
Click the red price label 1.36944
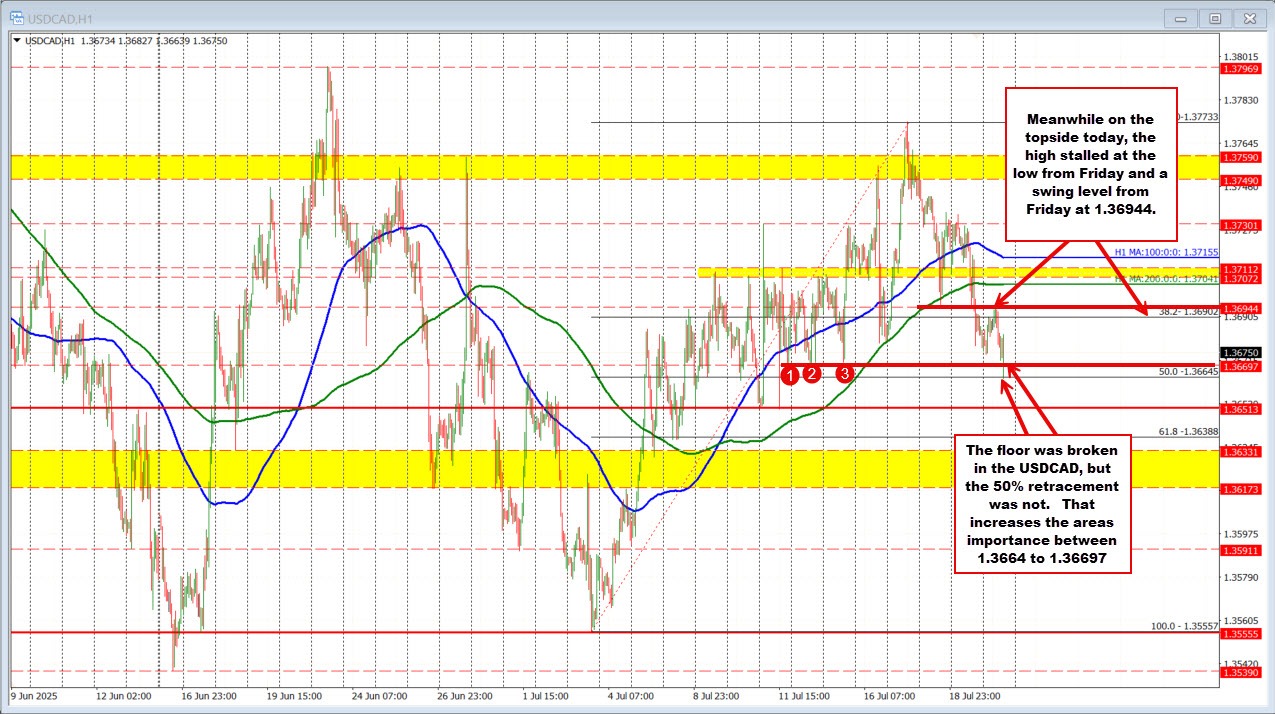coord(1240,309)
